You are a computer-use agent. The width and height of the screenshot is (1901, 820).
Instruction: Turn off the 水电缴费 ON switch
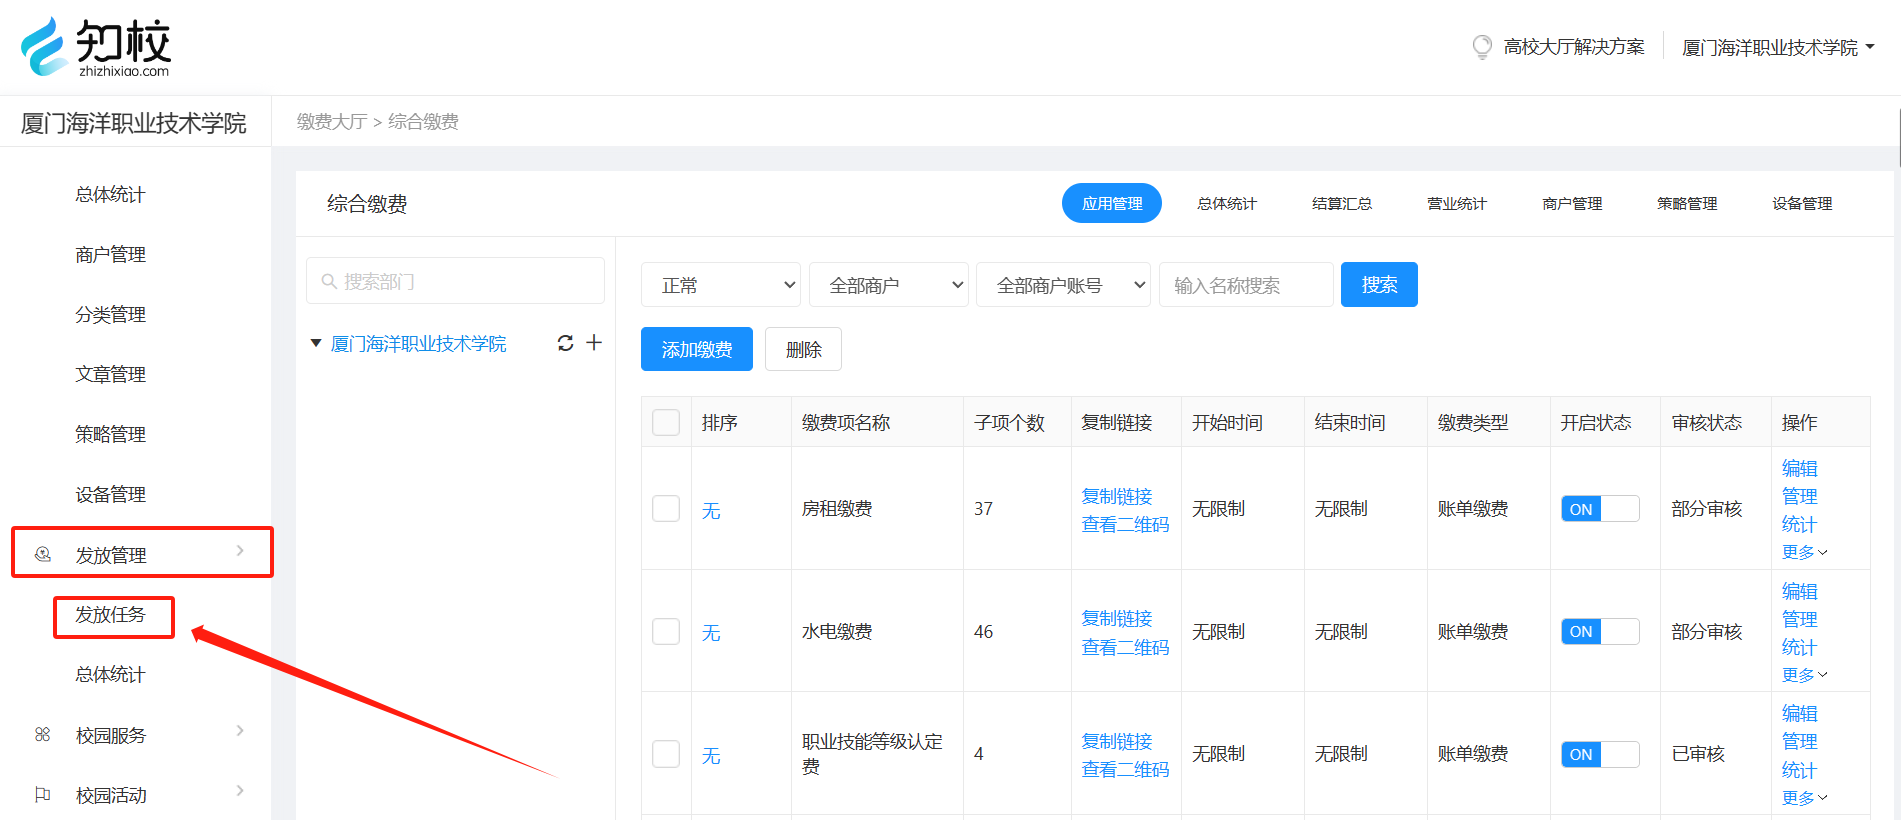pyautogui.click(x=1599, y=632)
